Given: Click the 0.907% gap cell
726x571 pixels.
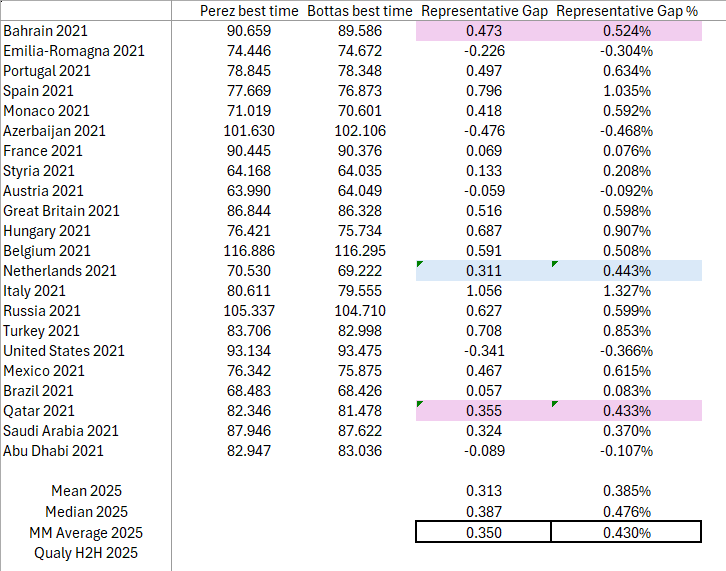Looking at the screenshot, I should point(627,231).
